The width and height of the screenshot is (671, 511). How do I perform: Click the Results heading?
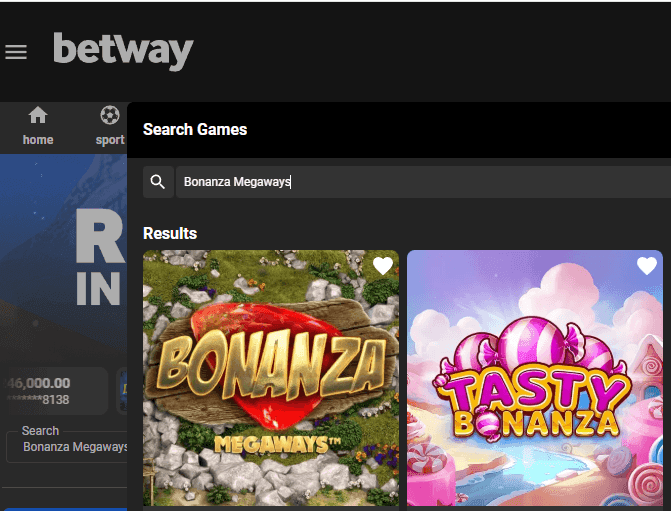170,233
